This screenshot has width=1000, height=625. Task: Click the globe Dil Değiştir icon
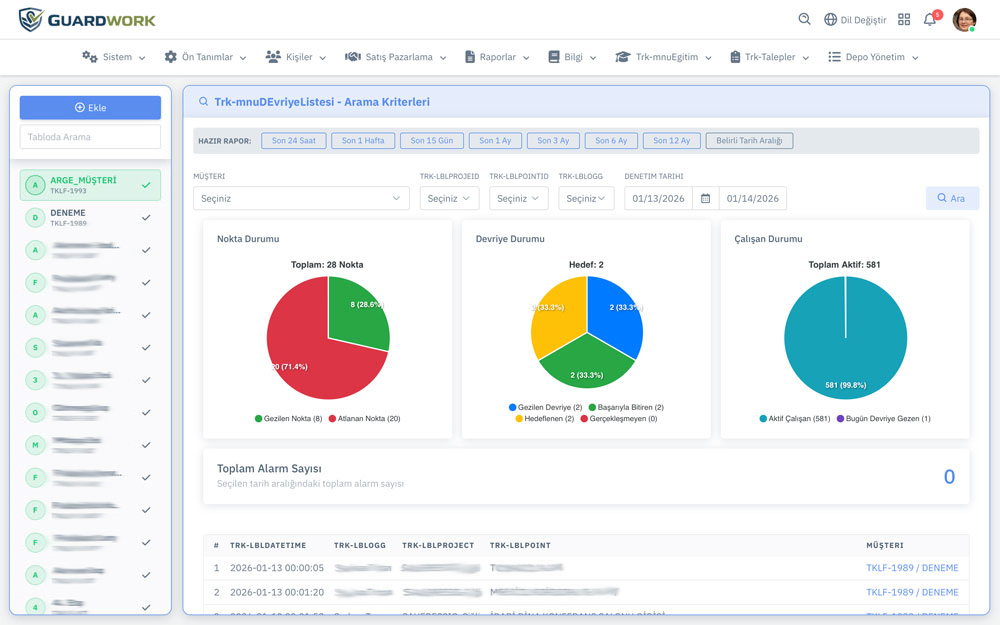coord(830,19)
